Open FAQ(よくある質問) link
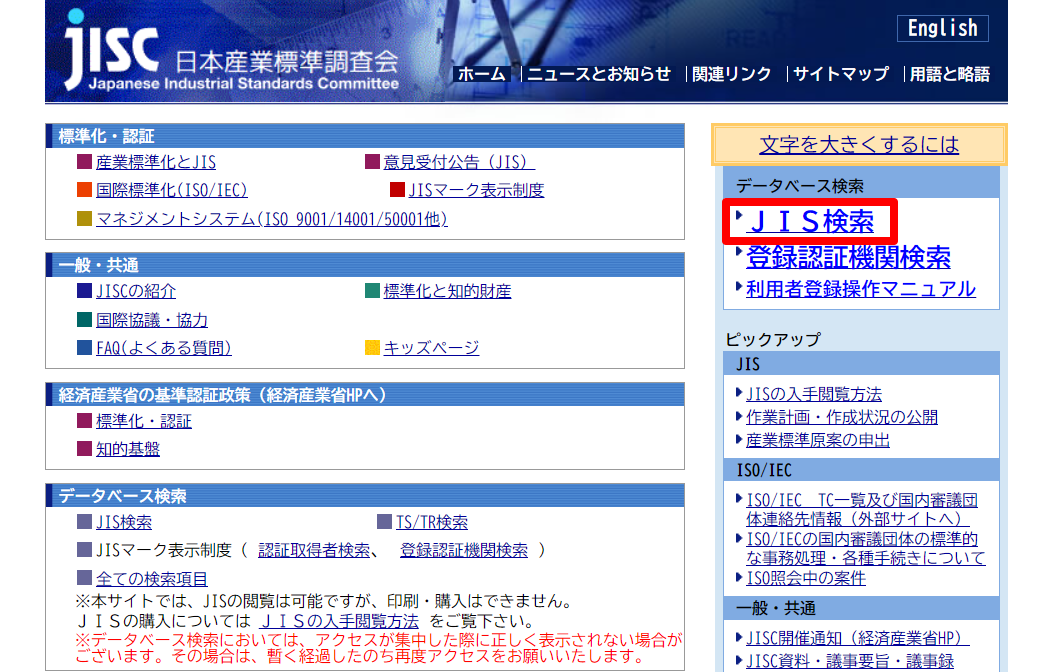The image size is (1044, 672). [164, 348]
